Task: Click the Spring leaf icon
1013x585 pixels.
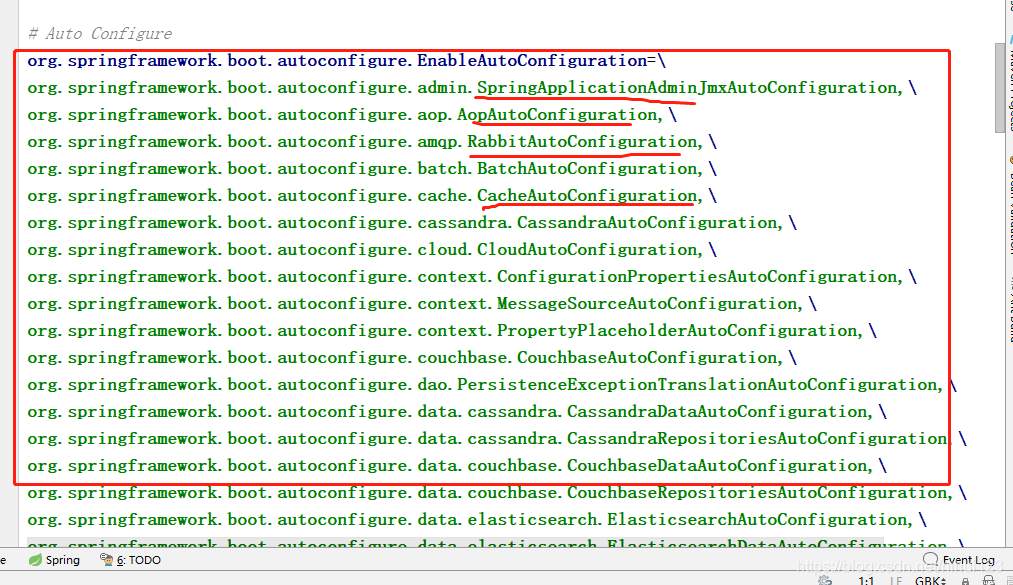Action: 35,560
